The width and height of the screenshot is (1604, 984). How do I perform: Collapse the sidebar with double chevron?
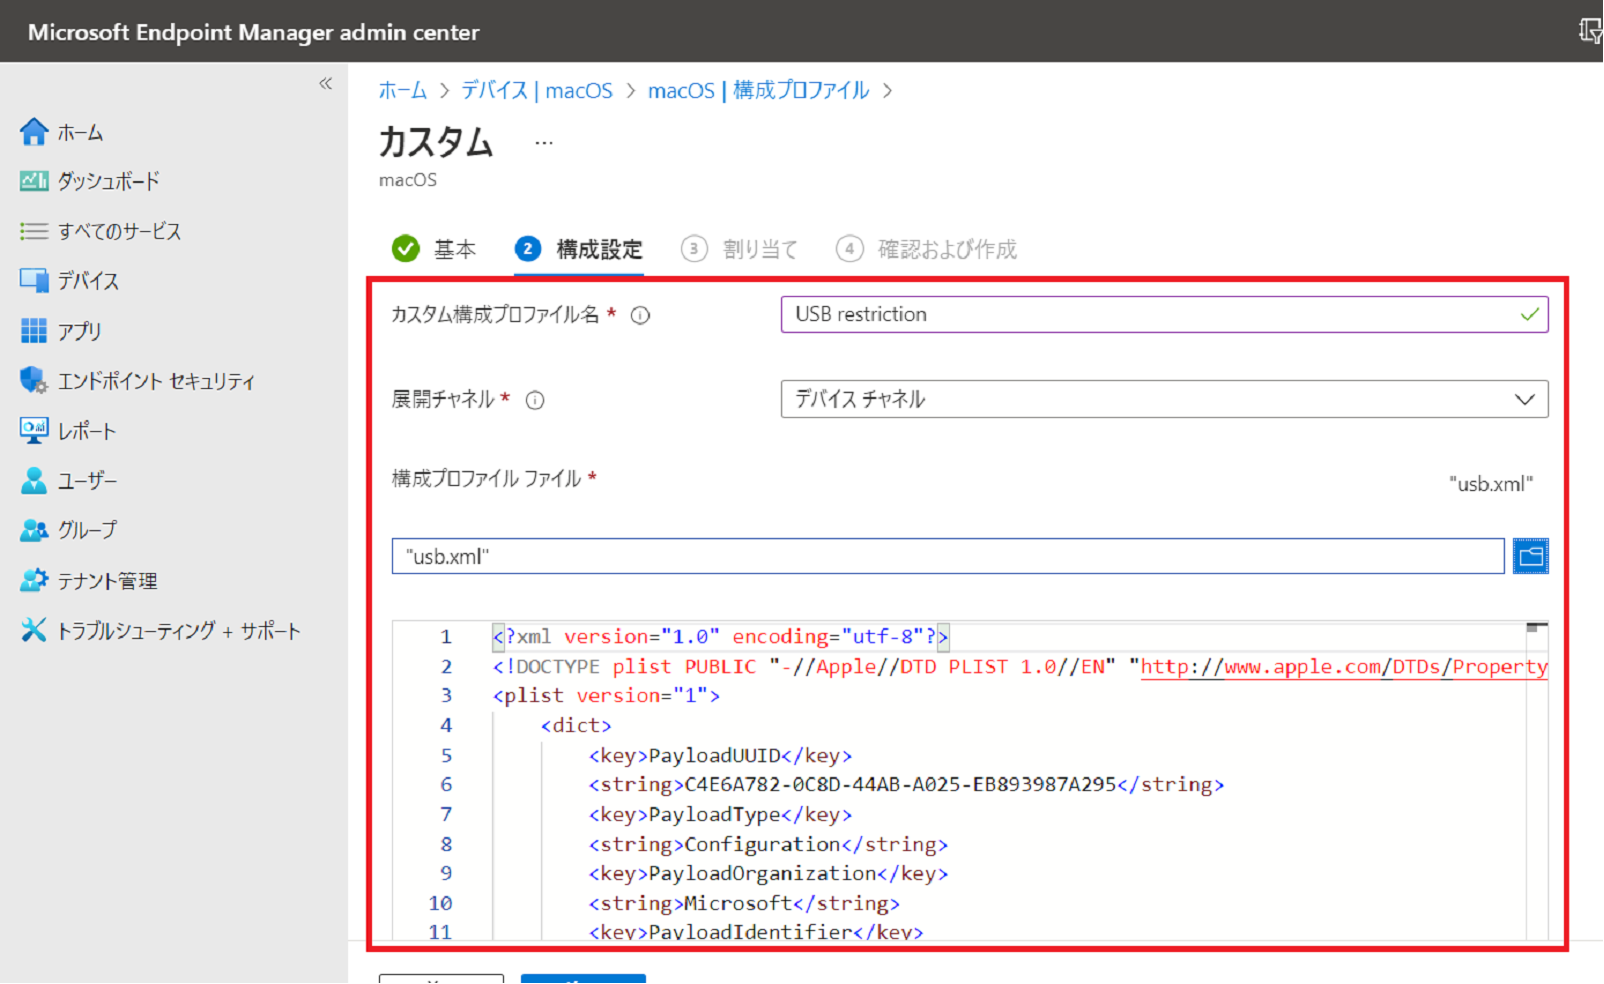(x=326, y=83)
